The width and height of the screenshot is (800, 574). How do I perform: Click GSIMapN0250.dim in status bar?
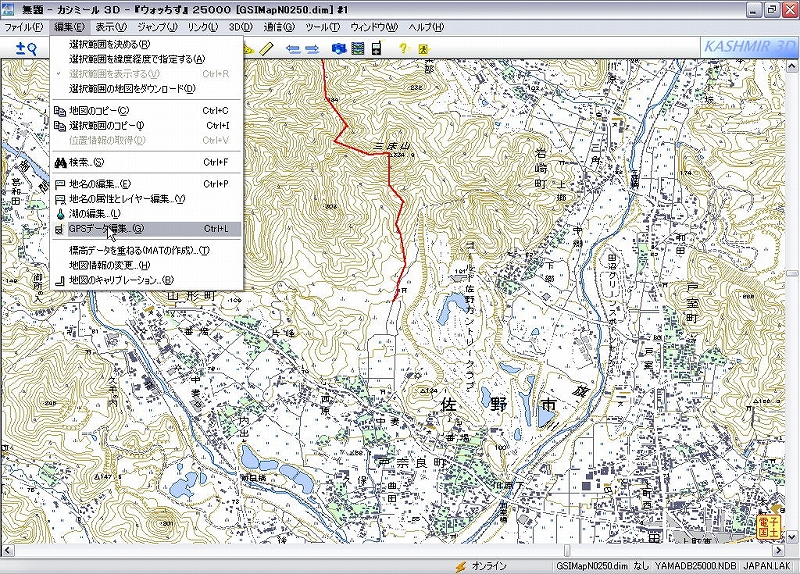[x=592, y=566]
